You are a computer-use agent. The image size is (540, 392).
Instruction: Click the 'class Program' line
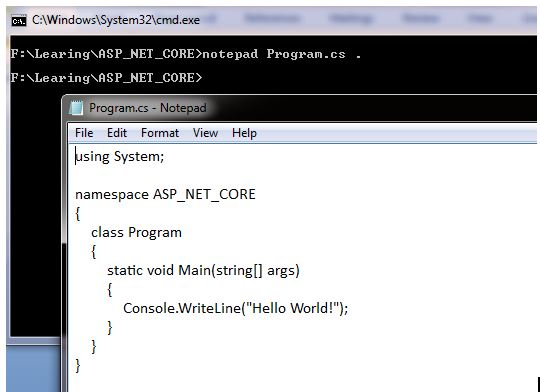[136, 233]
